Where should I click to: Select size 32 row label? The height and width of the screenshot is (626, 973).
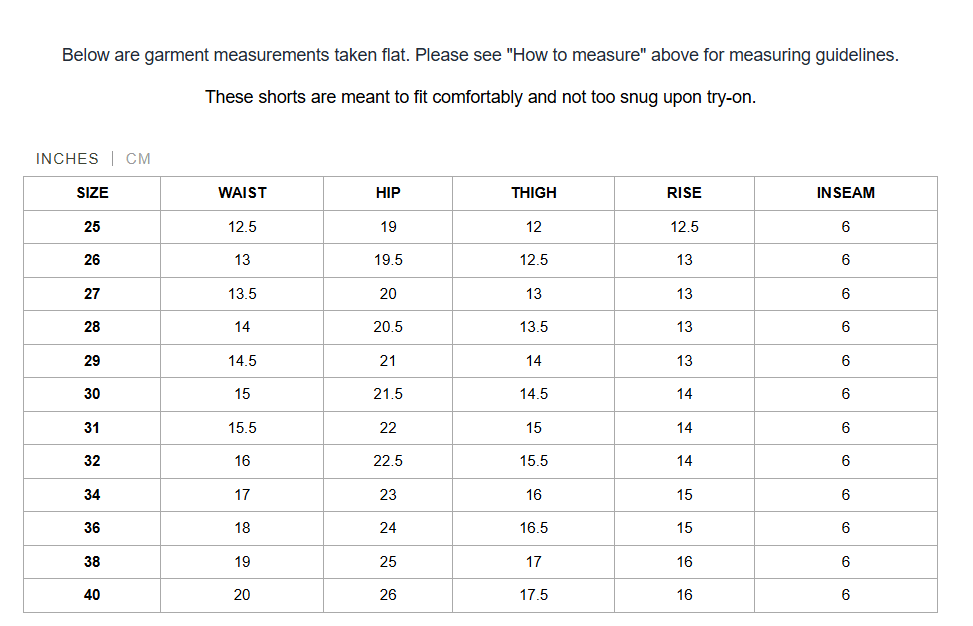(92, 461)
